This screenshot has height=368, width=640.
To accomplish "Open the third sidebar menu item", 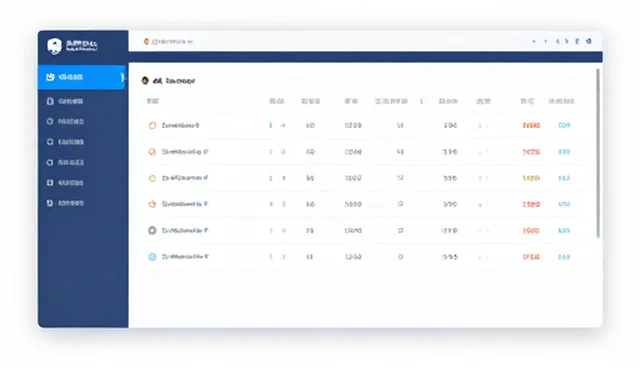I will (x=65, y=122).
